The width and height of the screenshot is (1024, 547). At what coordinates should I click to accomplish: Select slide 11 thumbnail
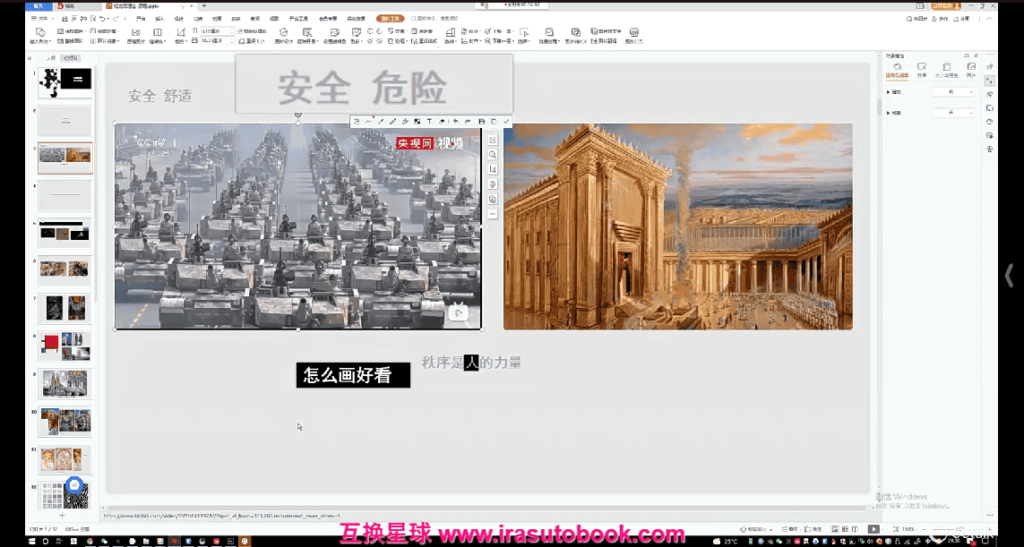[65, 459]
